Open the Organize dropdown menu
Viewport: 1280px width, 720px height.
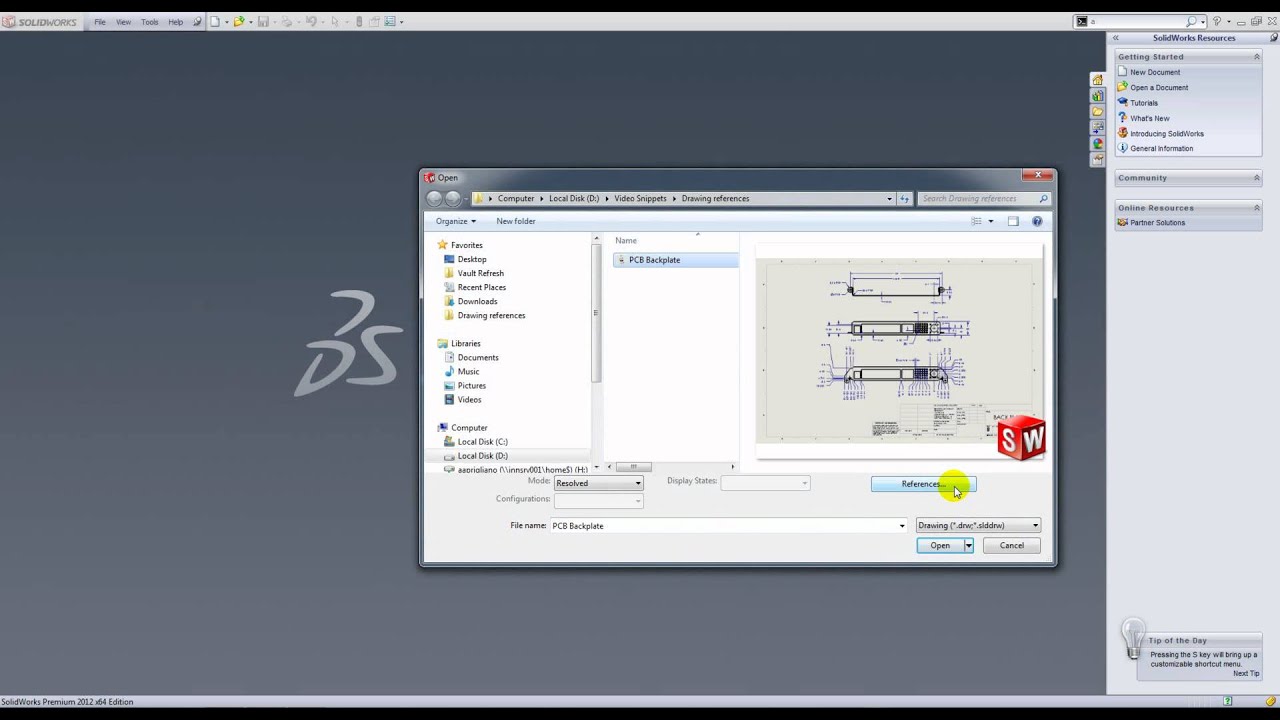tap(456, 221)
